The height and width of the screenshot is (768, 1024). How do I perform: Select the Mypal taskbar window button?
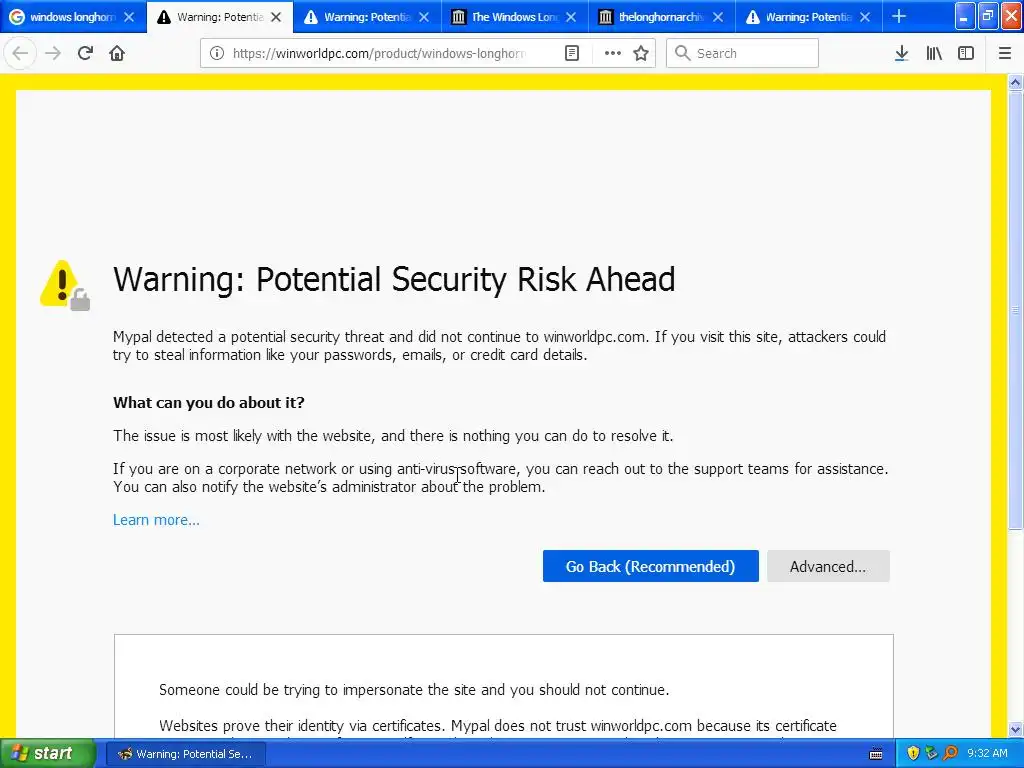pos(185,754)
